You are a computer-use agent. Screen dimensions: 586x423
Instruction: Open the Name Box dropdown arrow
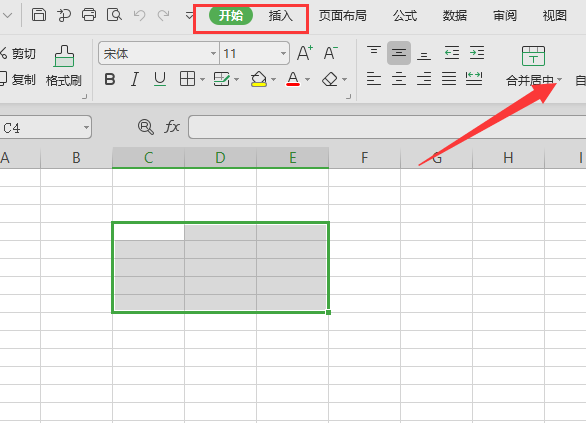[86, 127]
